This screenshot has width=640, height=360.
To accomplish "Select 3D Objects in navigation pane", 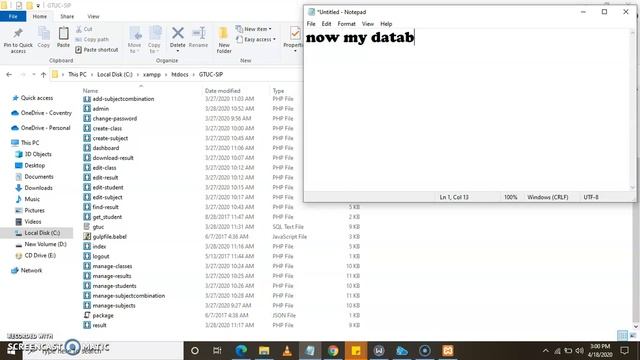I will 38,154.
